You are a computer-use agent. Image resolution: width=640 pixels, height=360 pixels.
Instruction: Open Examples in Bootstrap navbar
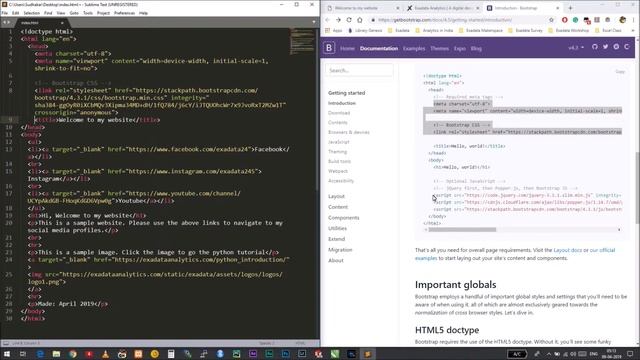(414, 49)
